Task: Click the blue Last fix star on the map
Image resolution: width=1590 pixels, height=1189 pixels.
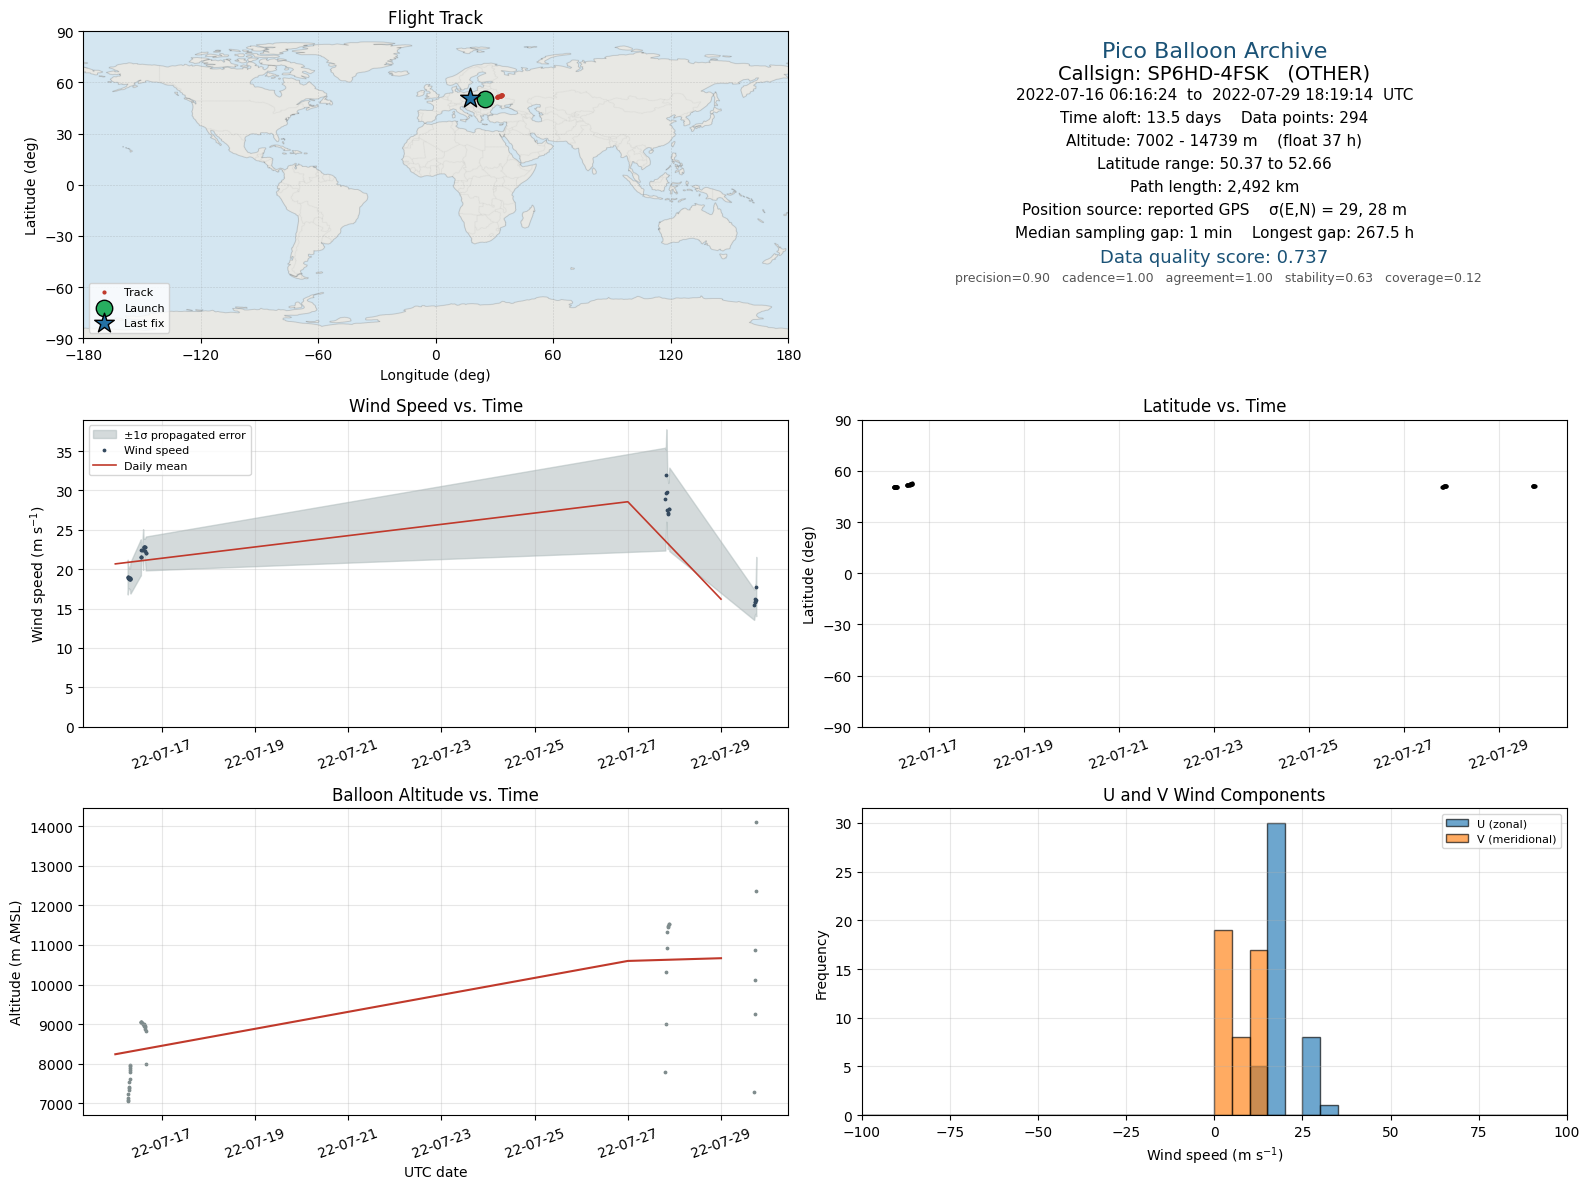Action: (470, 98)
